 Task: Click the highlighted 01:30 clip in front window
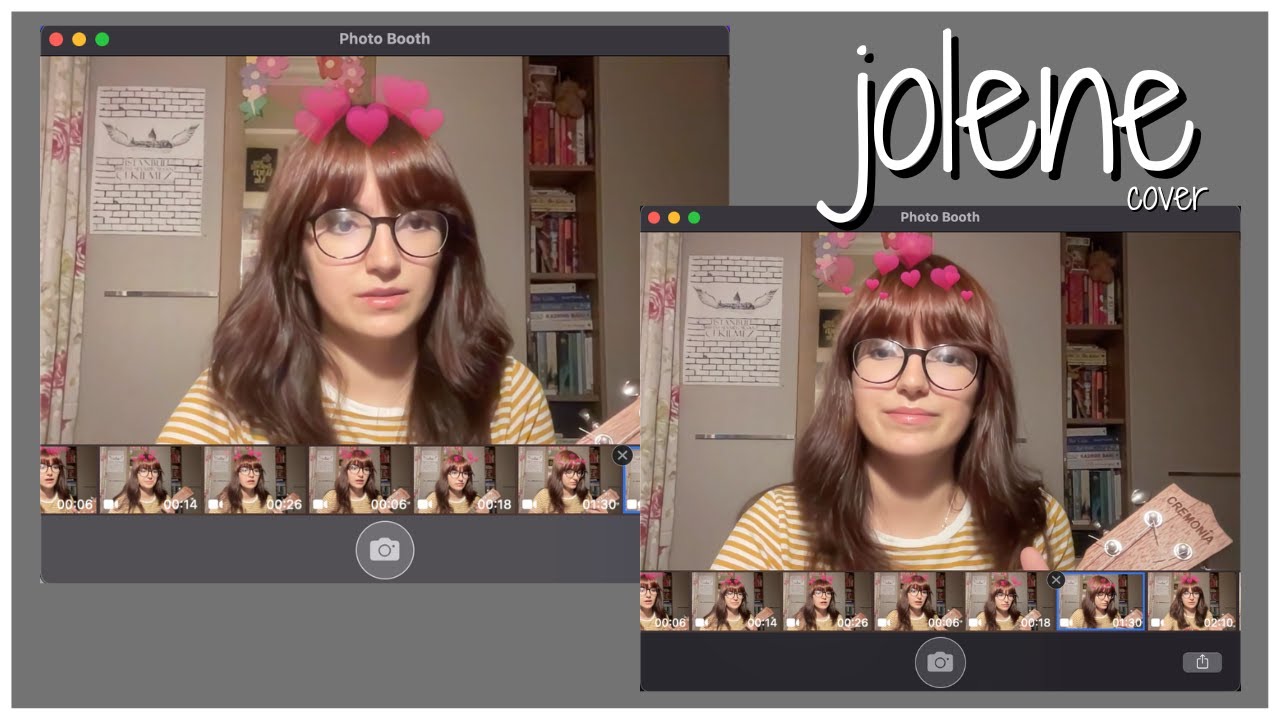click(1101, 602)
